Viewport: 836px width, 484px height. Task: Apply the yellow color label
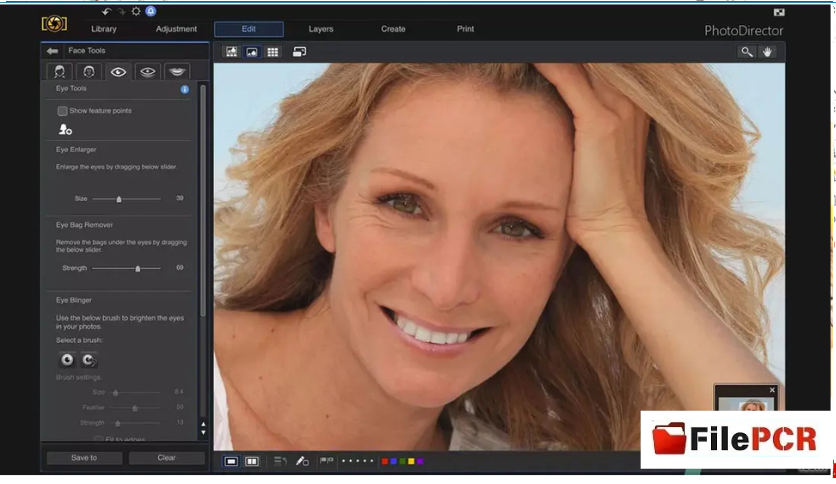click(x=411, y=461)
